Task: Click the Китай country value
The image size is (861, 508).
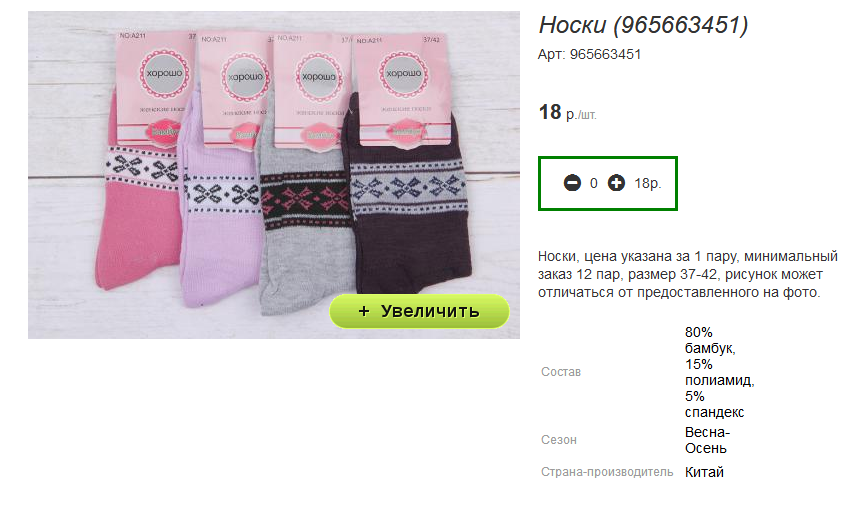Action: click(704, 472)
